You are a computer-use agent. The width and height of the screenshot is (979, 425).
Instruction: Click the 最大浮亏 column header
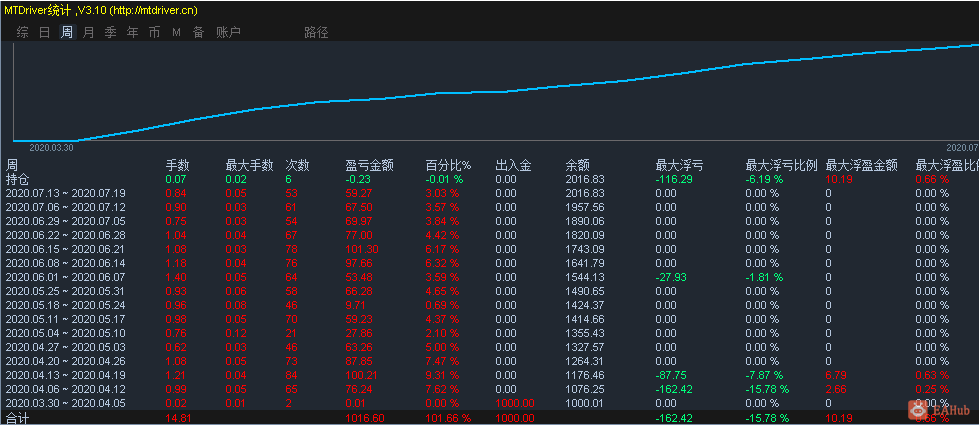click(x=679, y=165)
